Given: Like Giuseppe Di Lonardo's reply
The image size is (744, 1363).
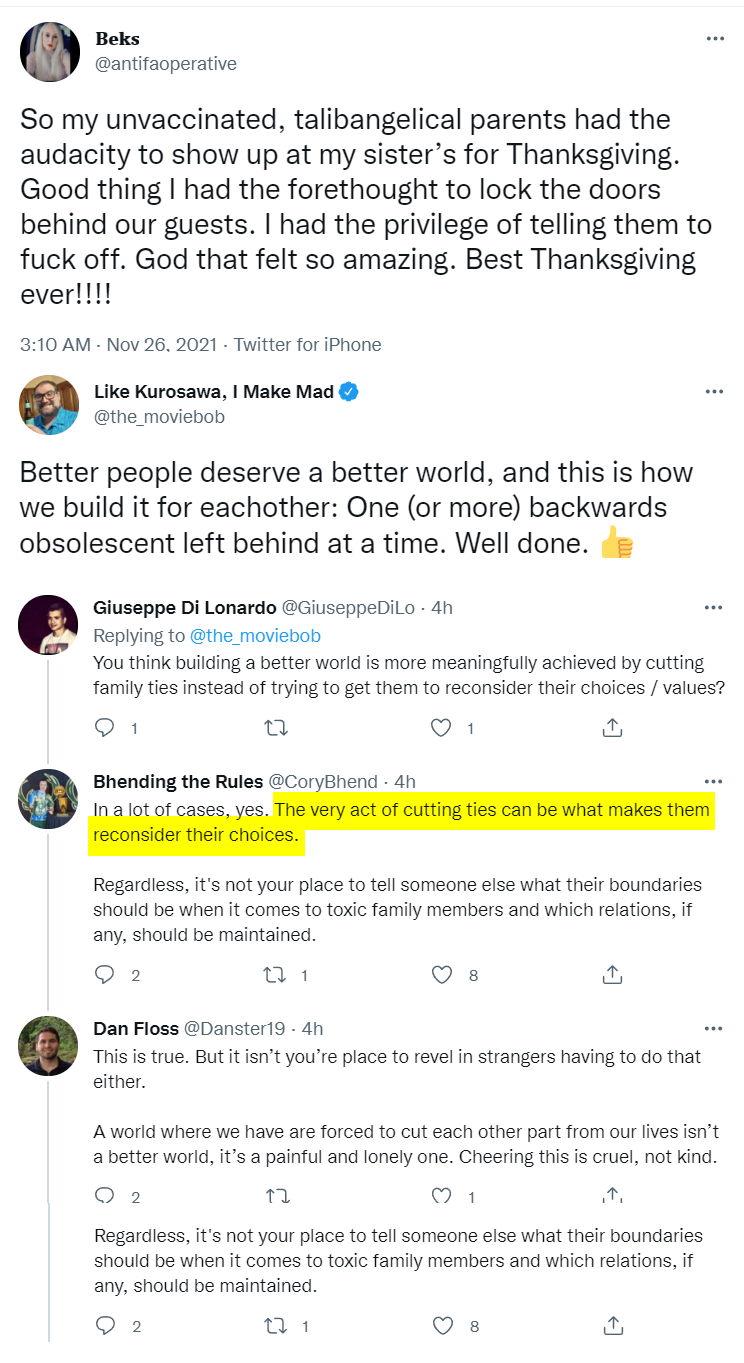Looking at the screenshot, I should (441, 728).
